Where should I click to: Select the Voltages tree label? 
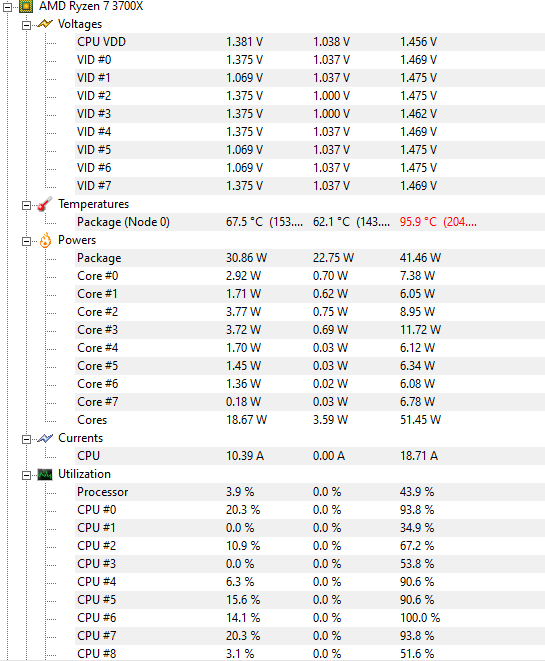(80, 24)
